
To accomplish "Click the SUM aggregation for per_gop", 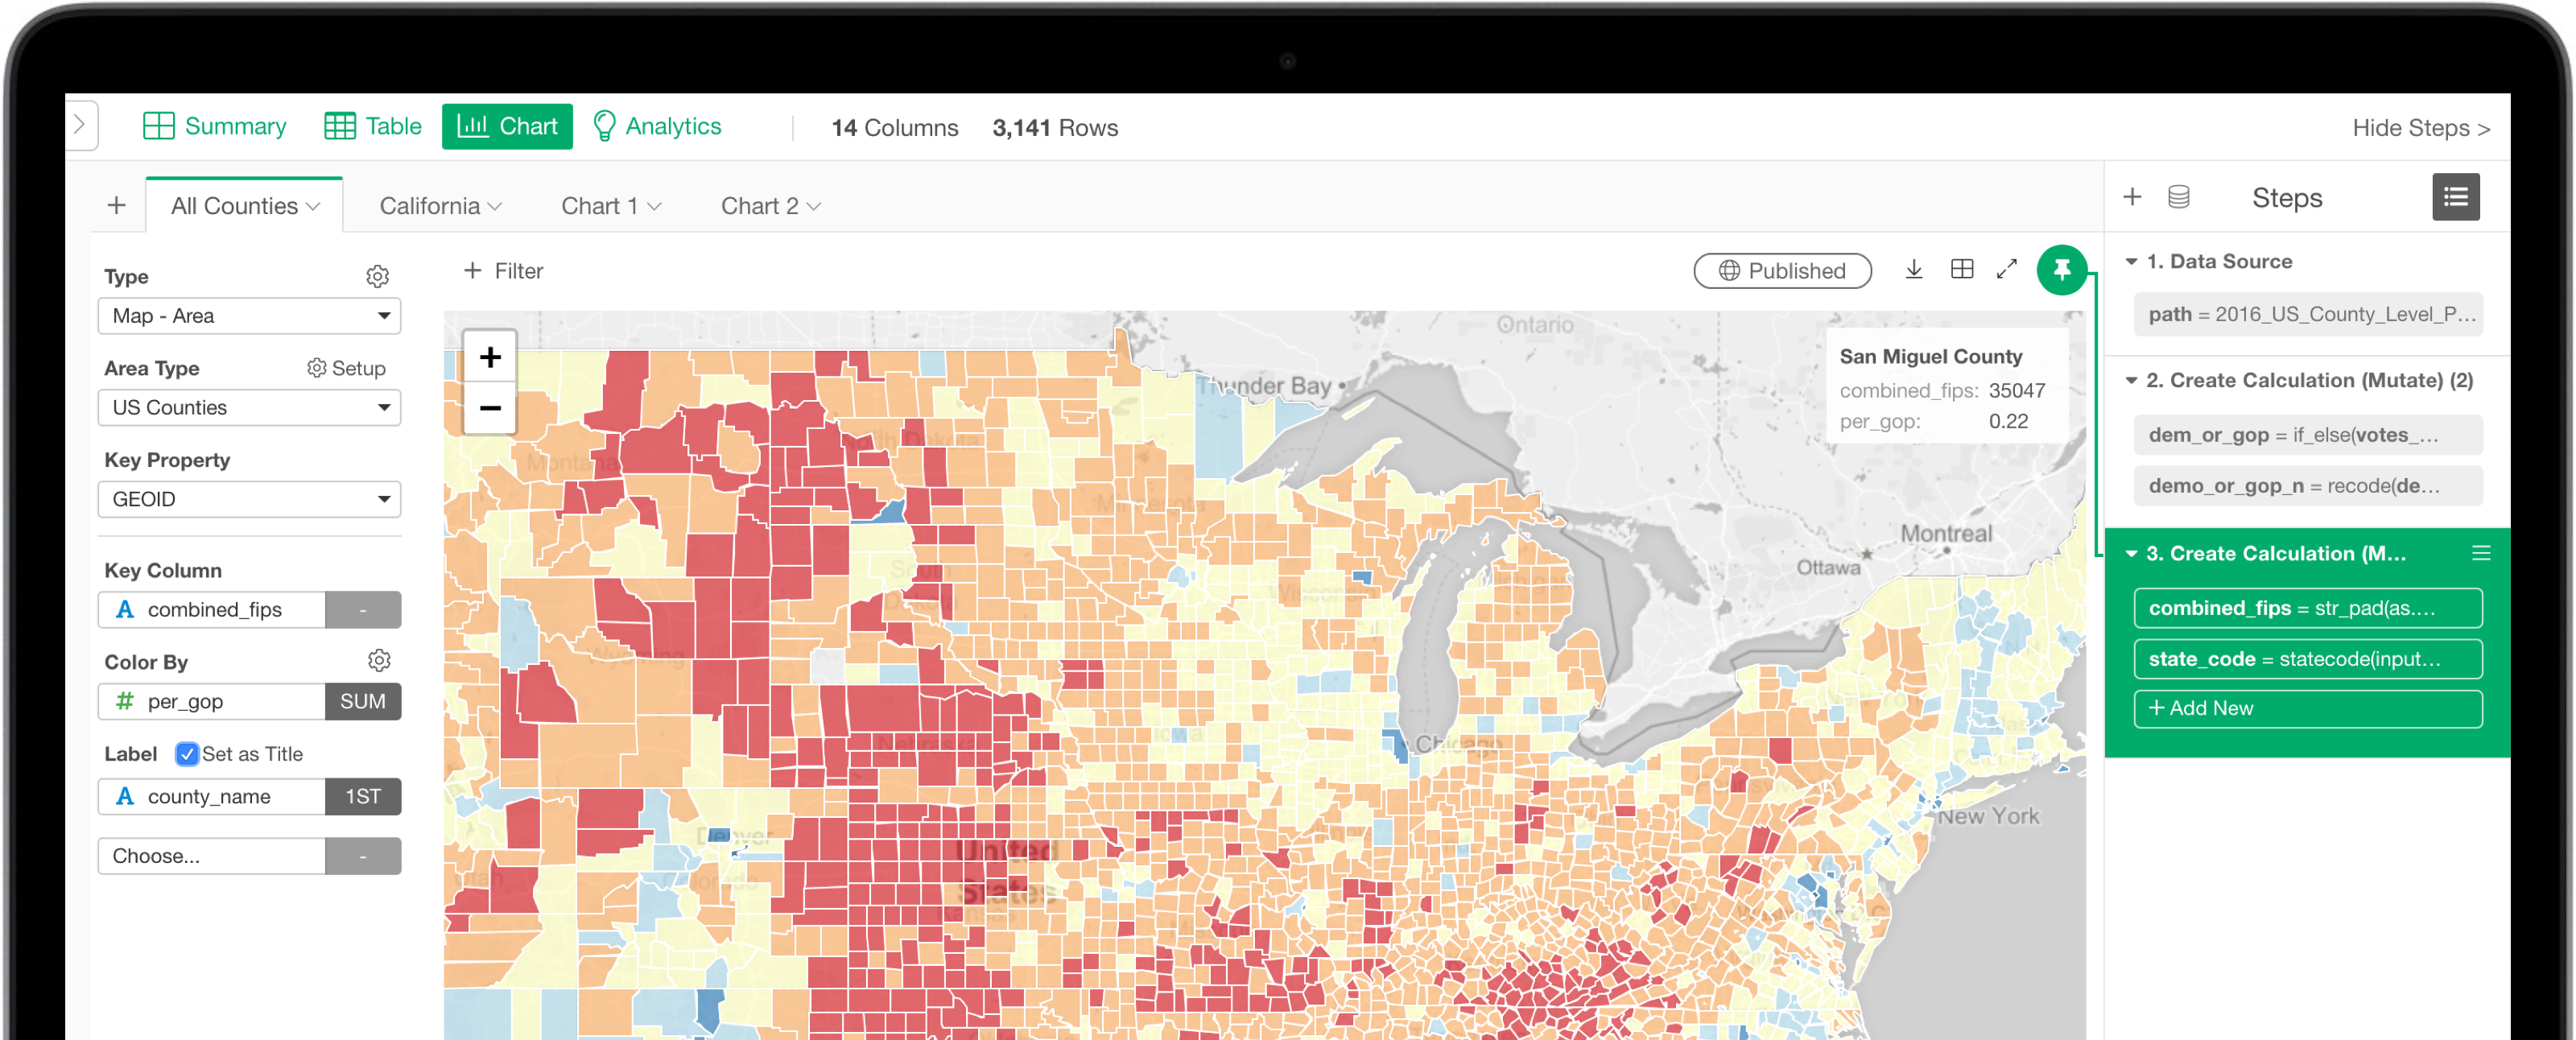I will pos(362,702).
